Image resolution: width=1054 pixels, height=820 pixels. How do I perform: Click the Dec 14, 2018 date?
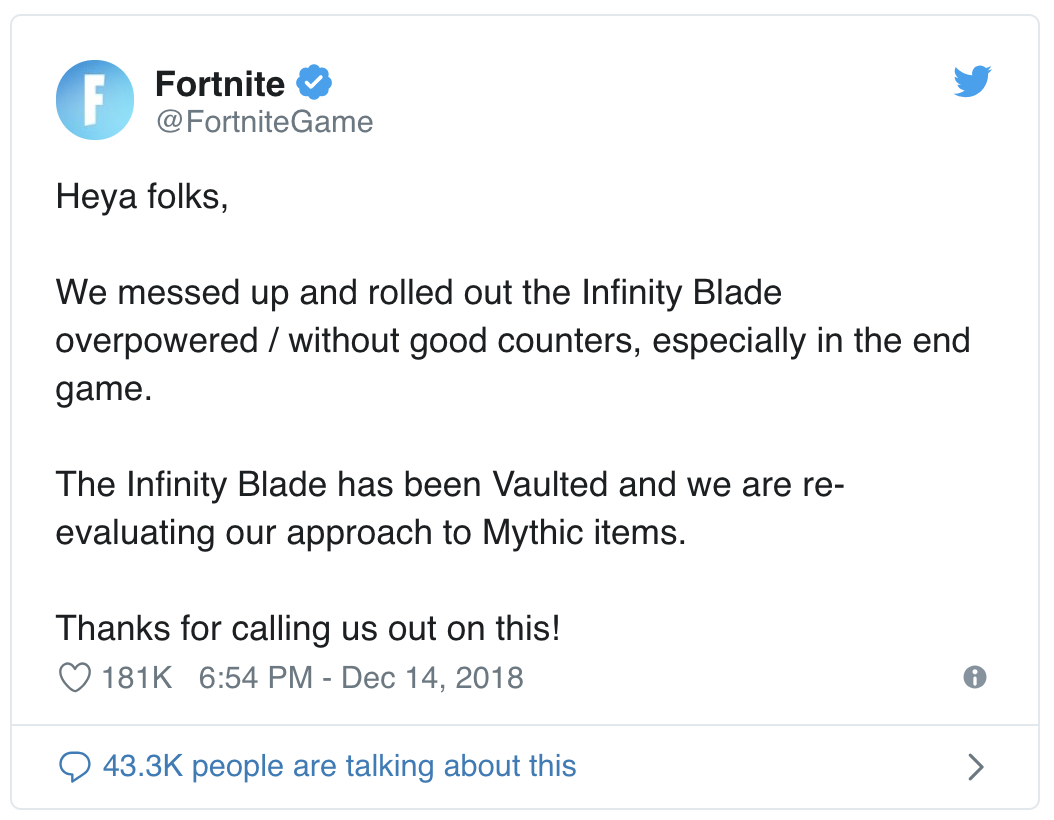432,678
